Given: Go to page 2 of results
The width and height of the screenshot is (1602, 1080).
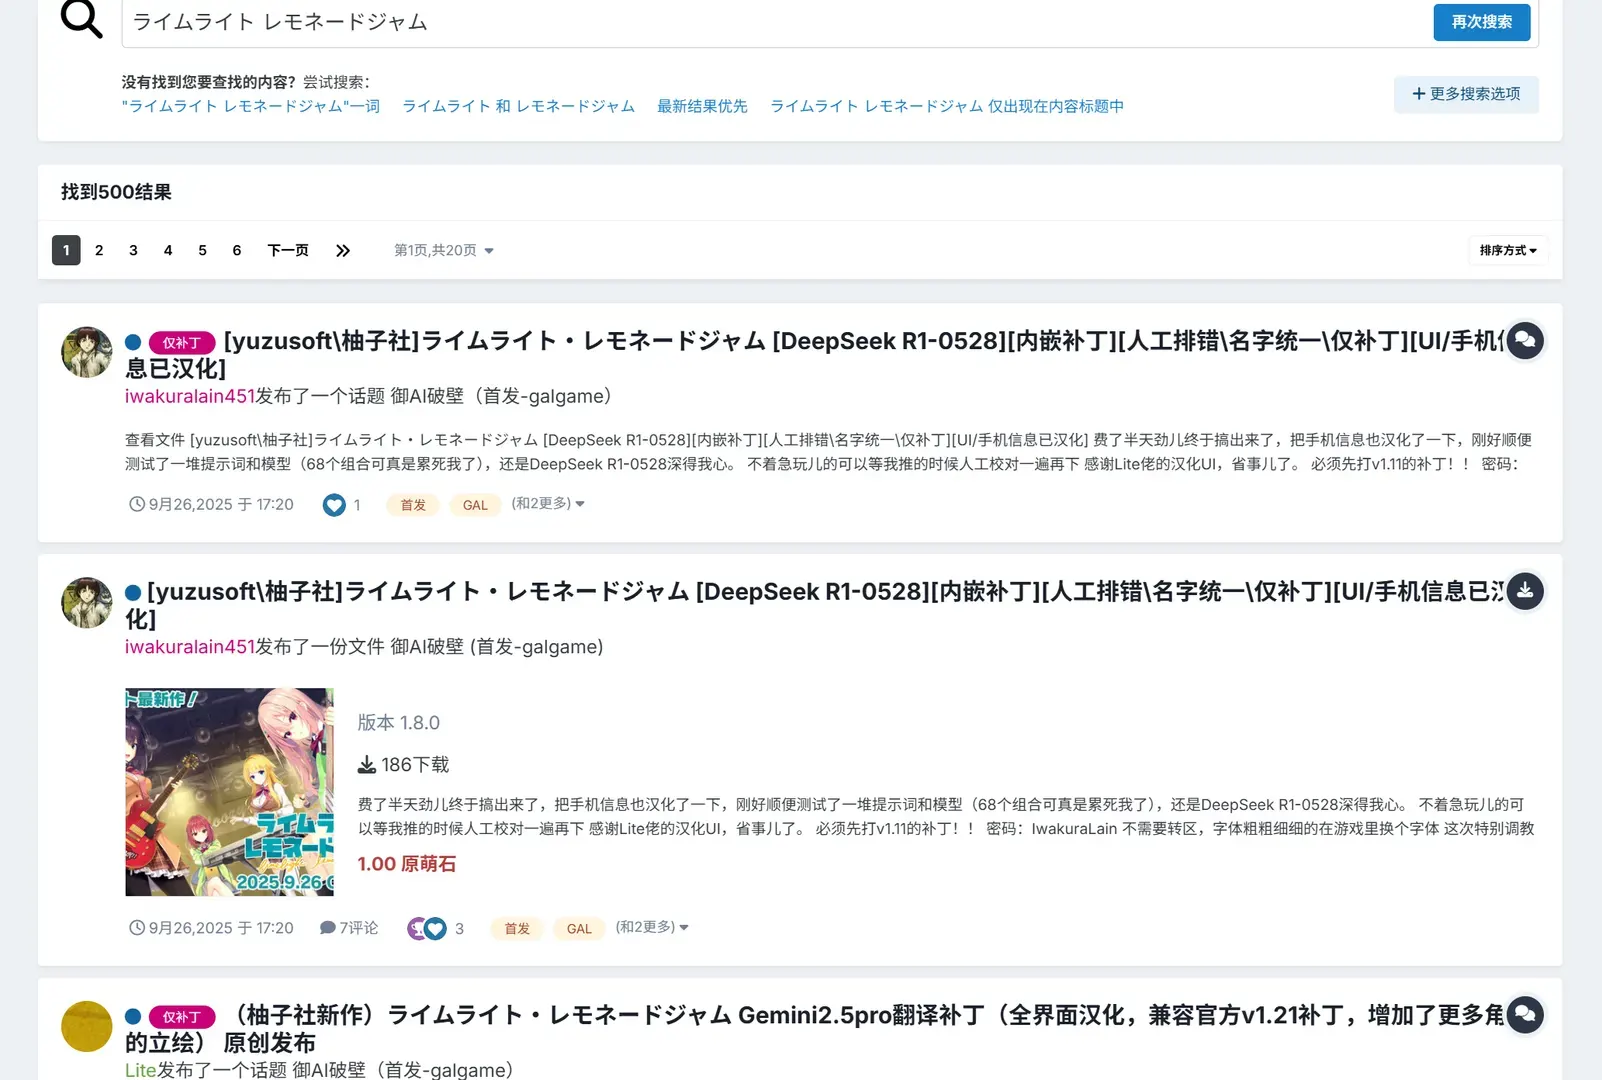Looking at the screenshot, I should point(99,250).
